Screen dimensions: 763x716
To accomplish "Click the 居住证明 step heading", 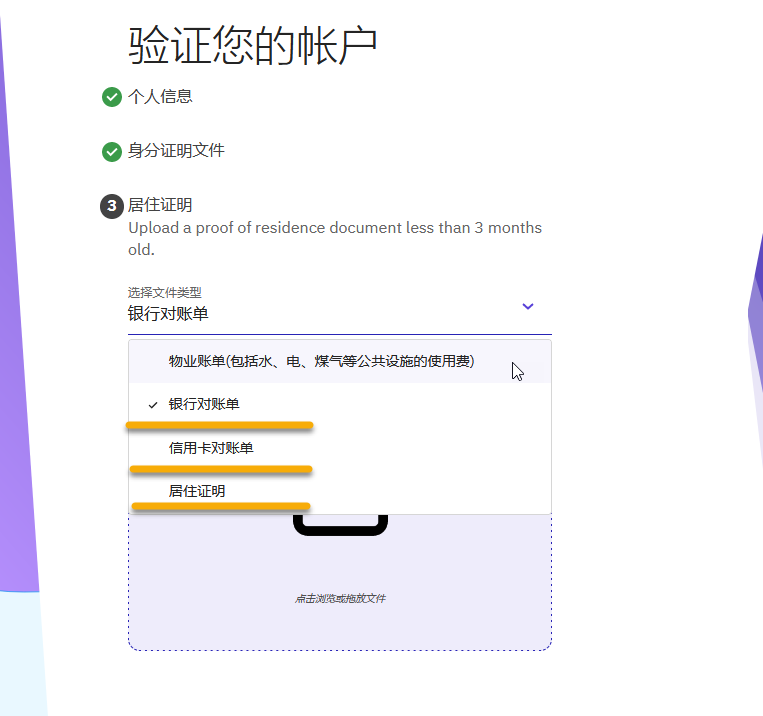I will click(x=160, y=205).
